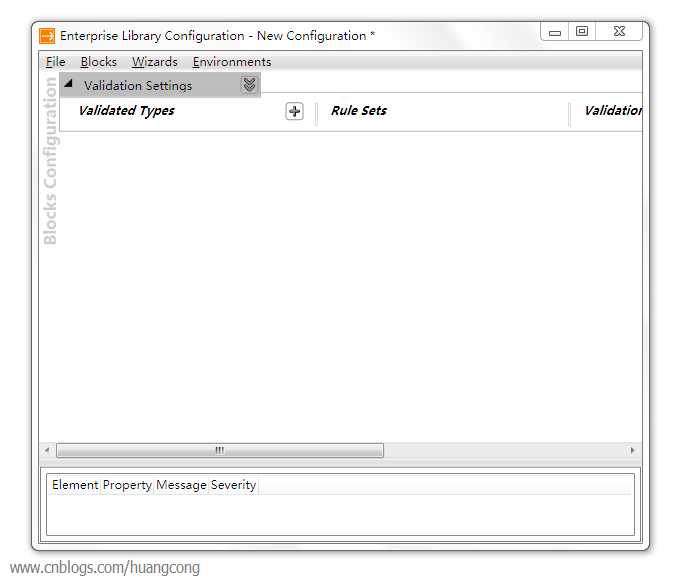The width and height of the screenshot is (680, 586).
Task: Click the horizontal scrollbar thumb
Action: point(220,450)
